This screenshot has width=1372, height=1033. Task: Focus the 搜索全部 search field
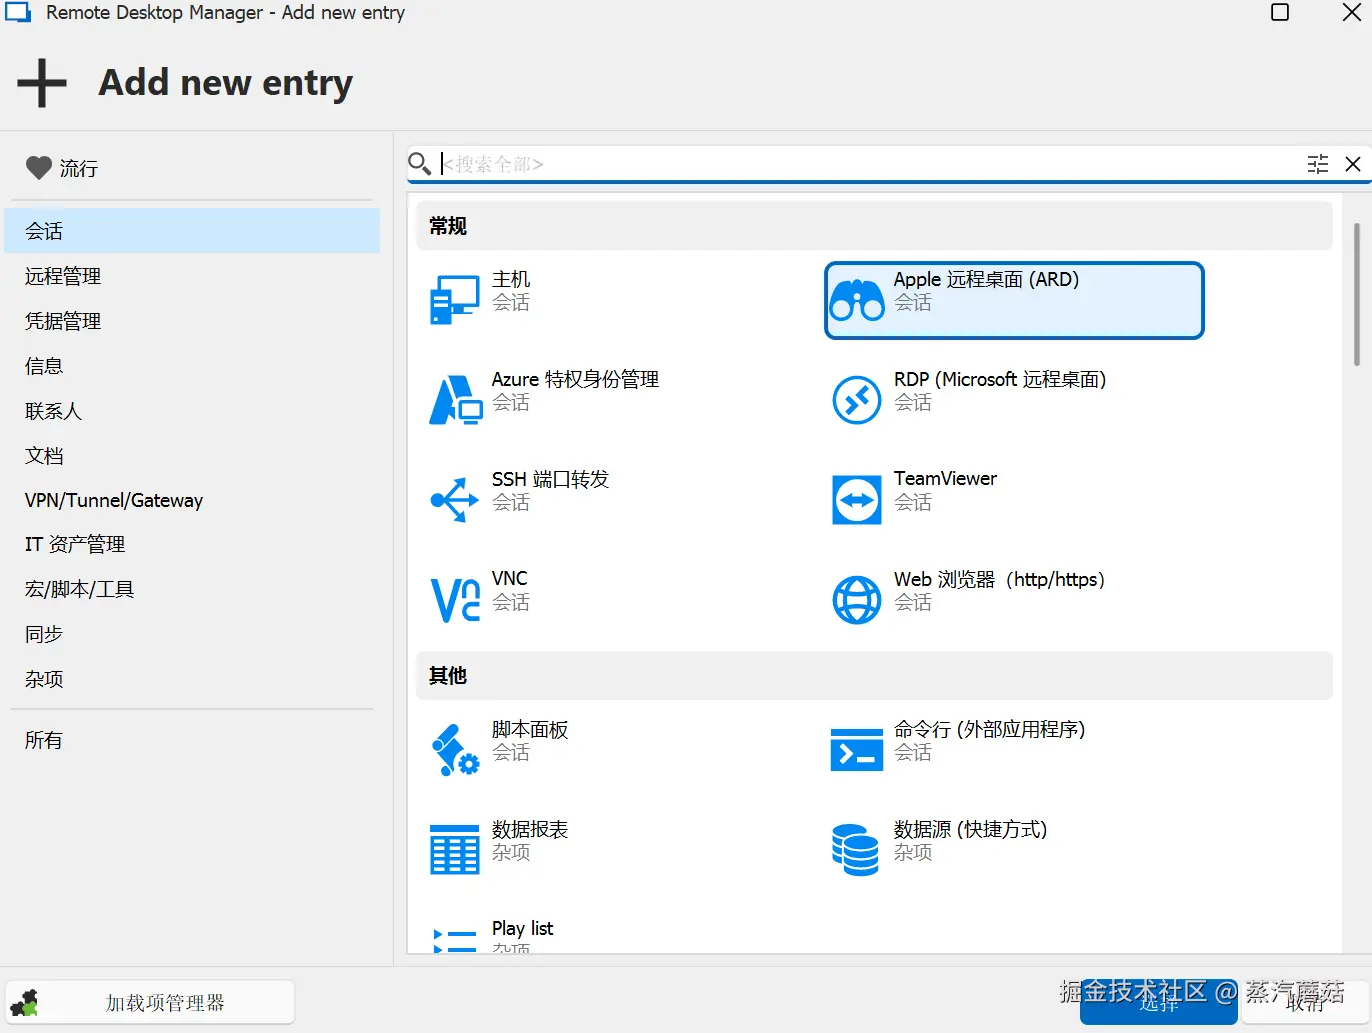click(x=870, y=164)
